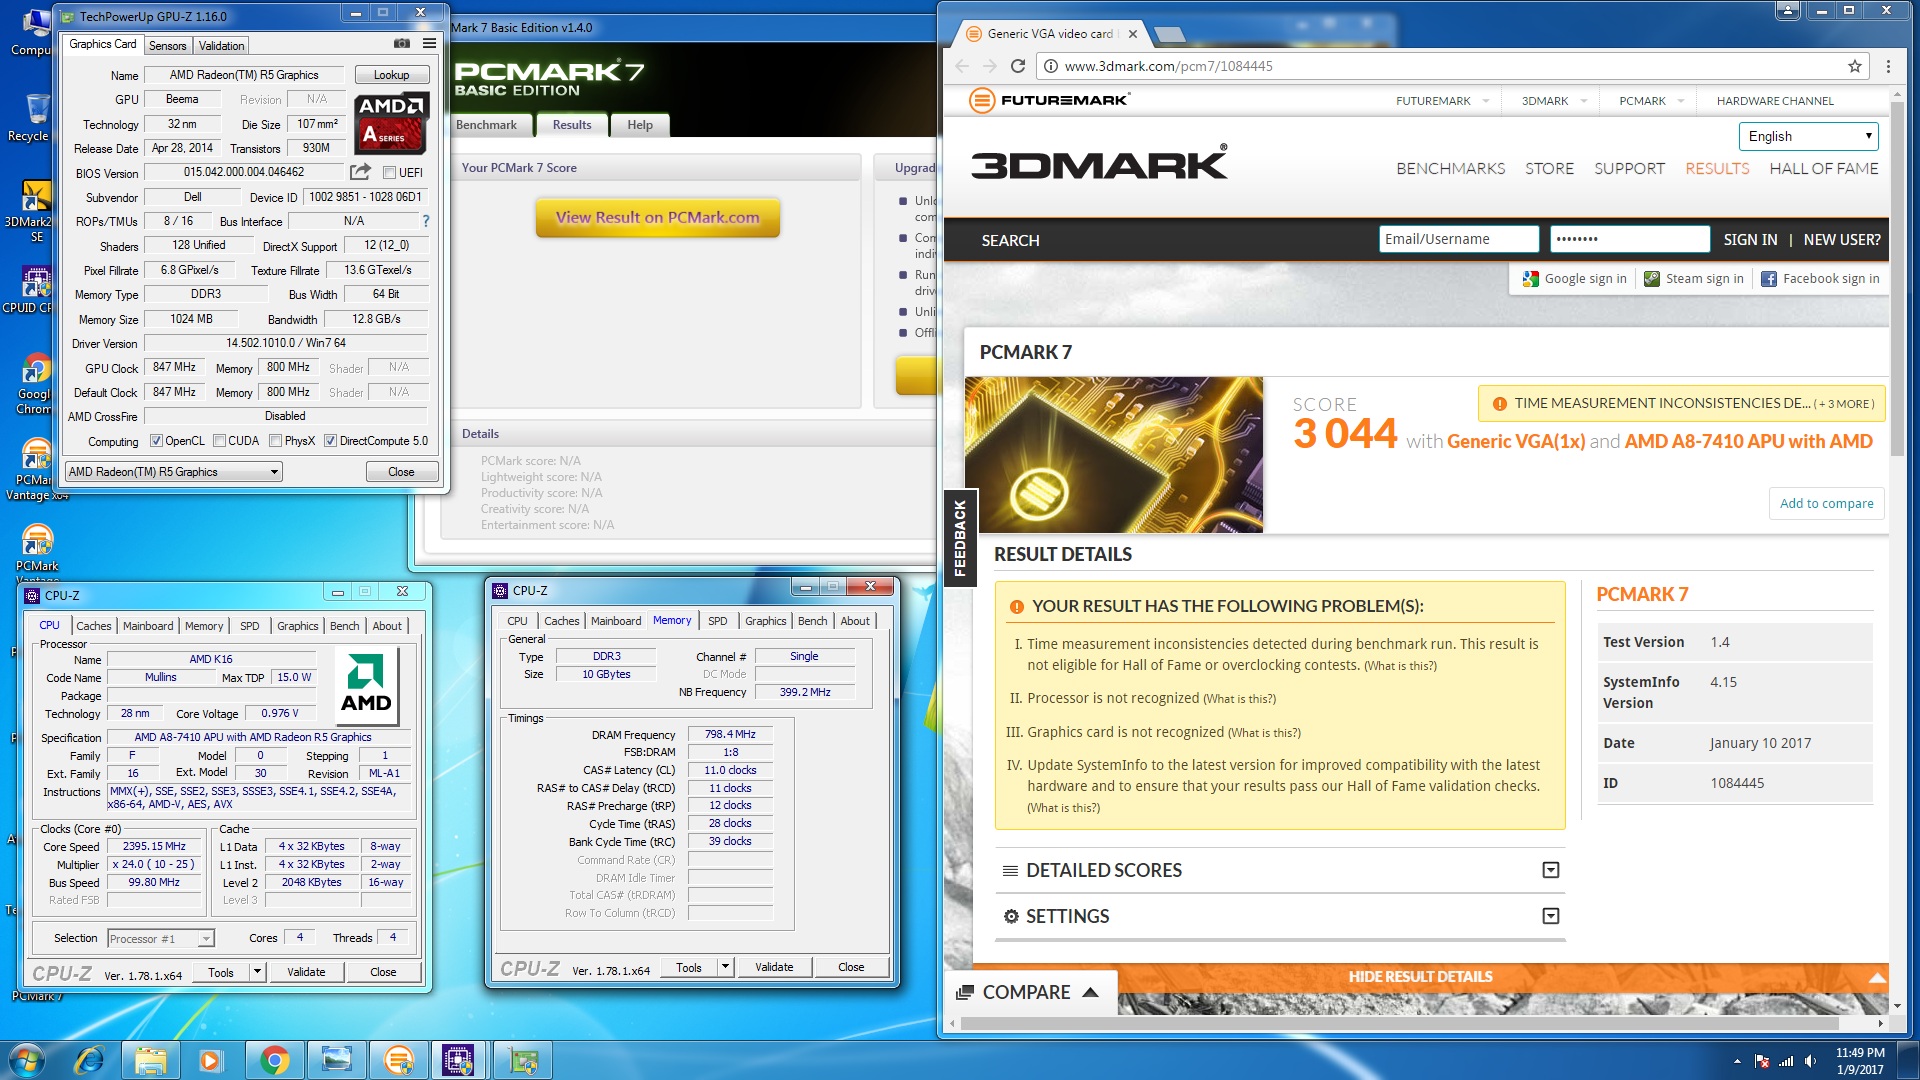Screen dimensions: 1920x1080
Task: Toggle the DirectCompute 5.0 checkbox
Action: click(x=330, y=441)
